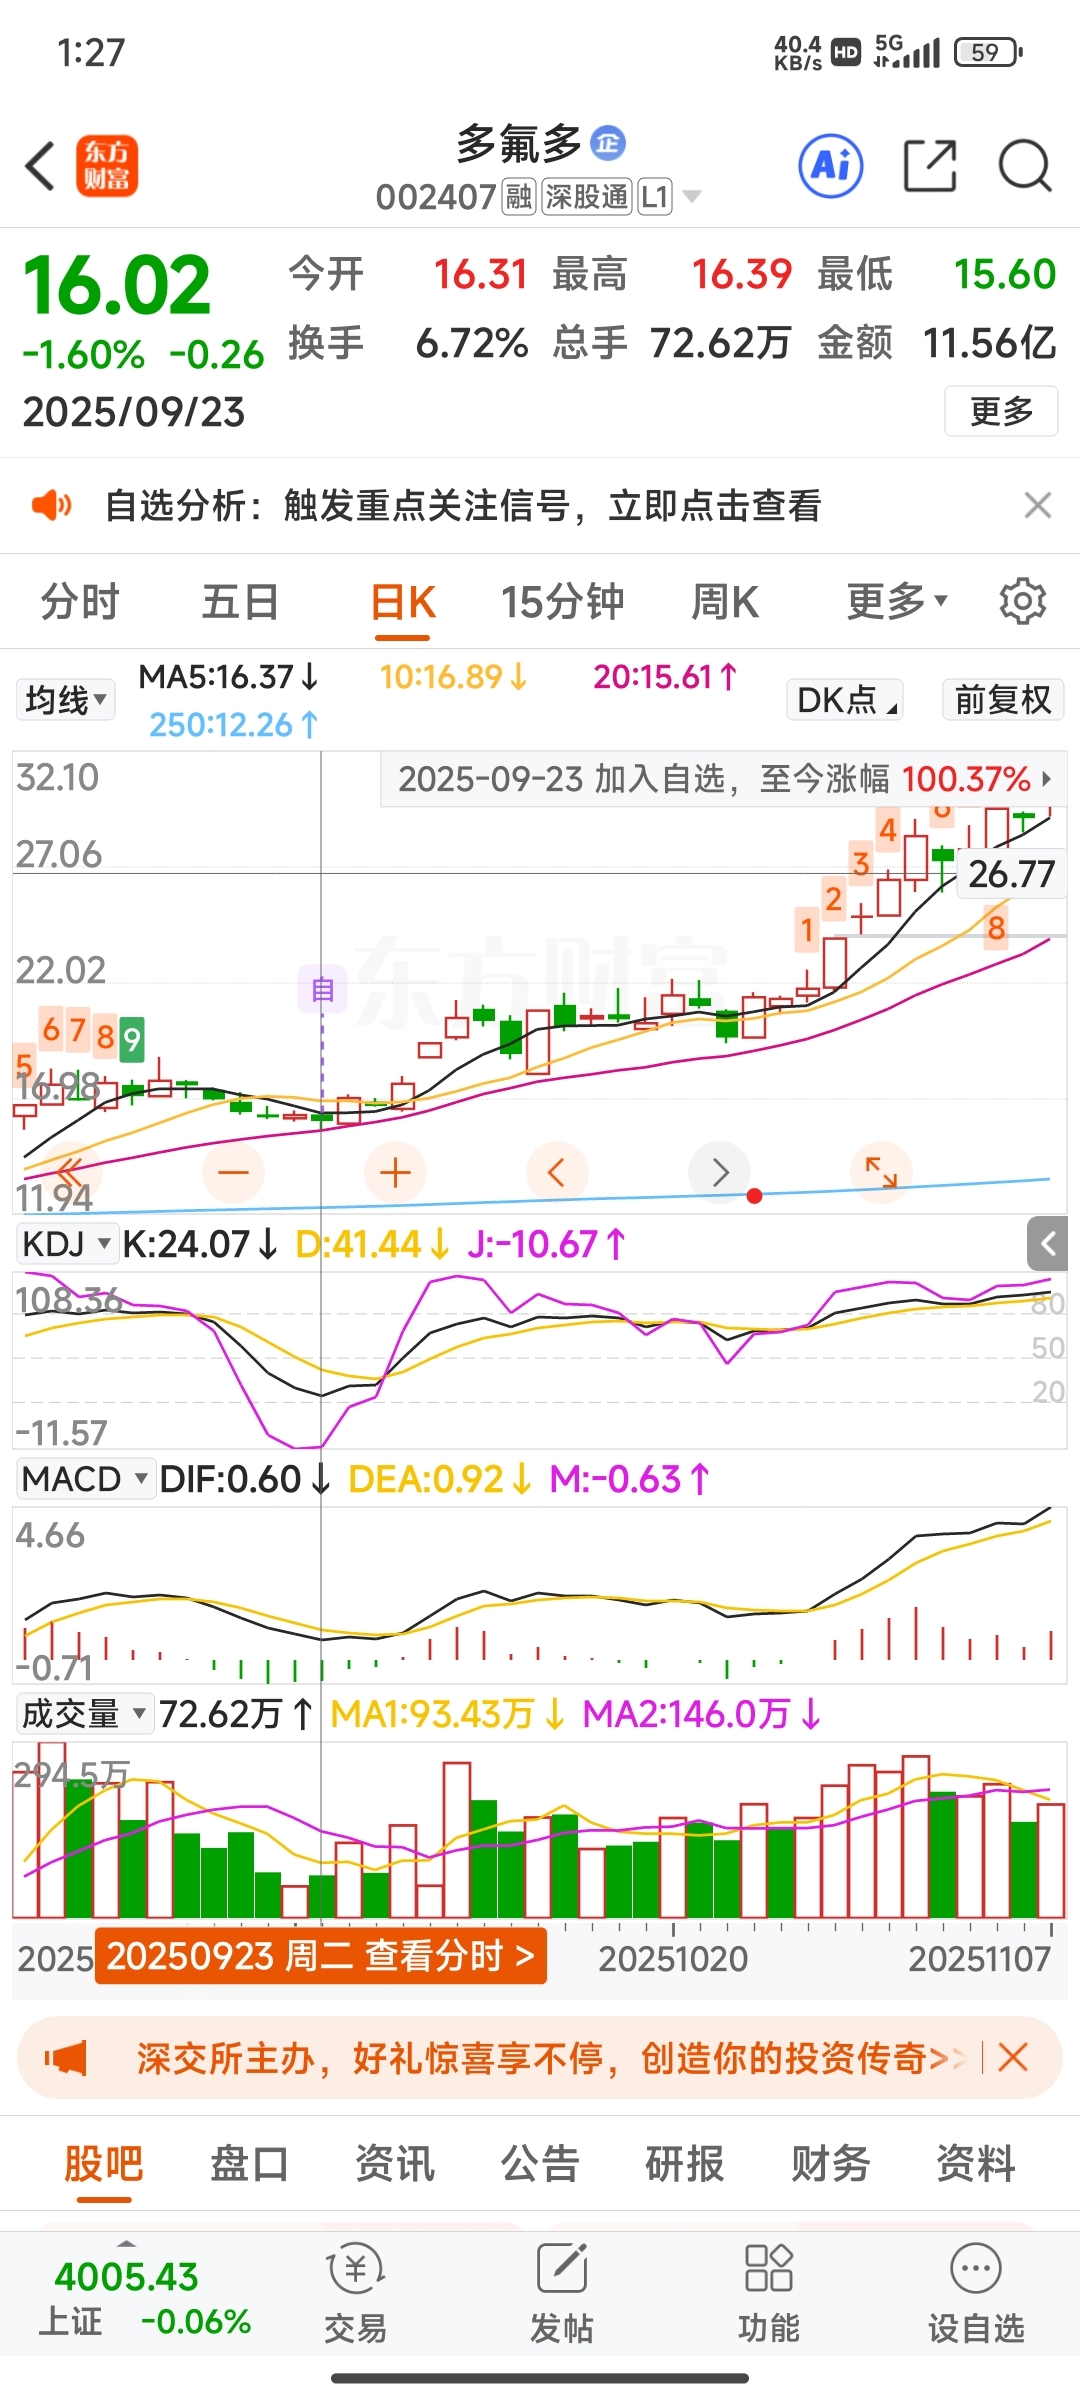The height and width of the screenshot is (2400, 1080).
Task: Switch to 15分钟 chart tab
Action: 563,602
